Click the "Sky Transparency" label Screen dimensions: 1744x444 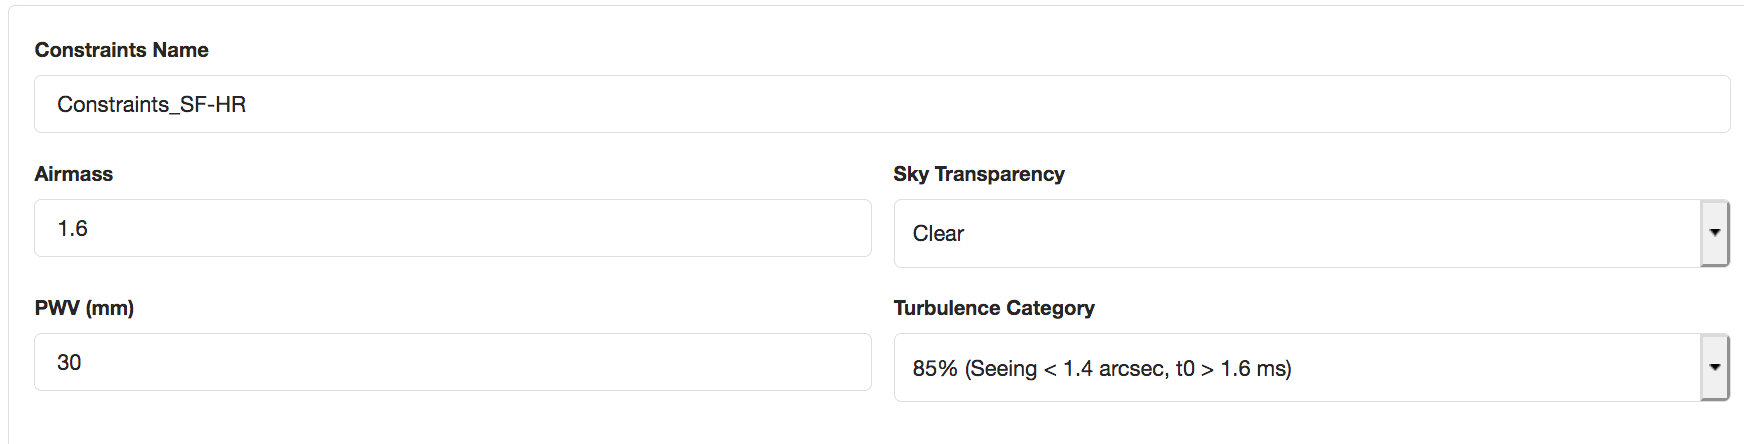[978, 174]
